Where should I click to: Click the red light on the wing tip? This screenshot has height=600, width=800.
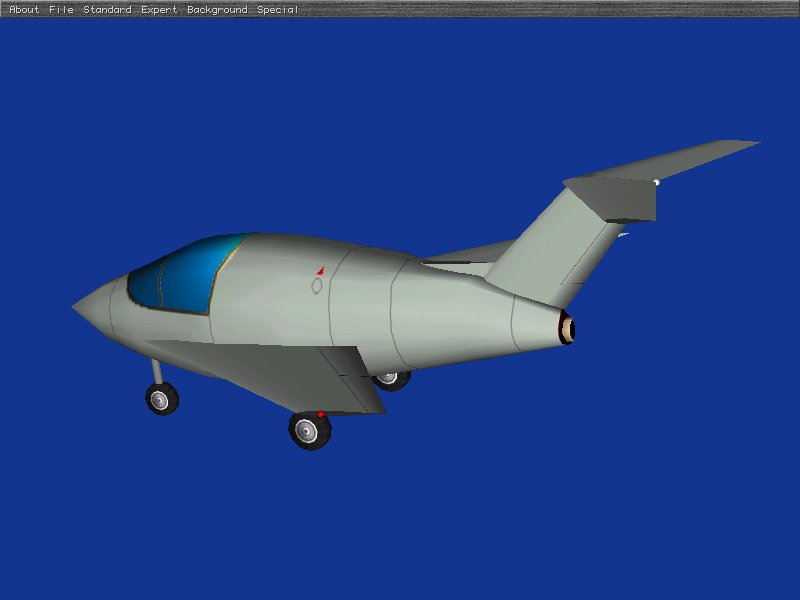(x=320, y=413)
